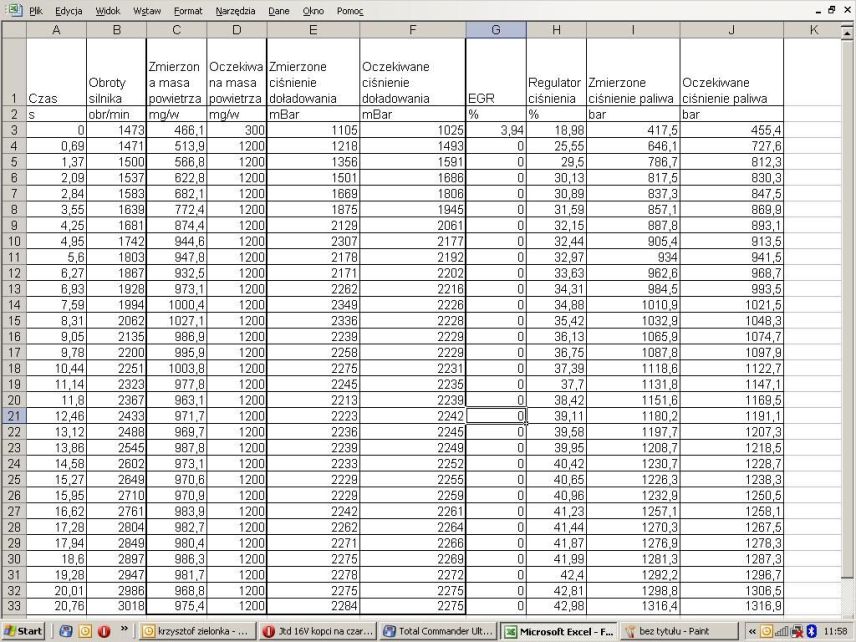The width and height of the screenshot is (856, 642).
Task: Click the 'EGR' header cell
Action: [x=496, y=72]
